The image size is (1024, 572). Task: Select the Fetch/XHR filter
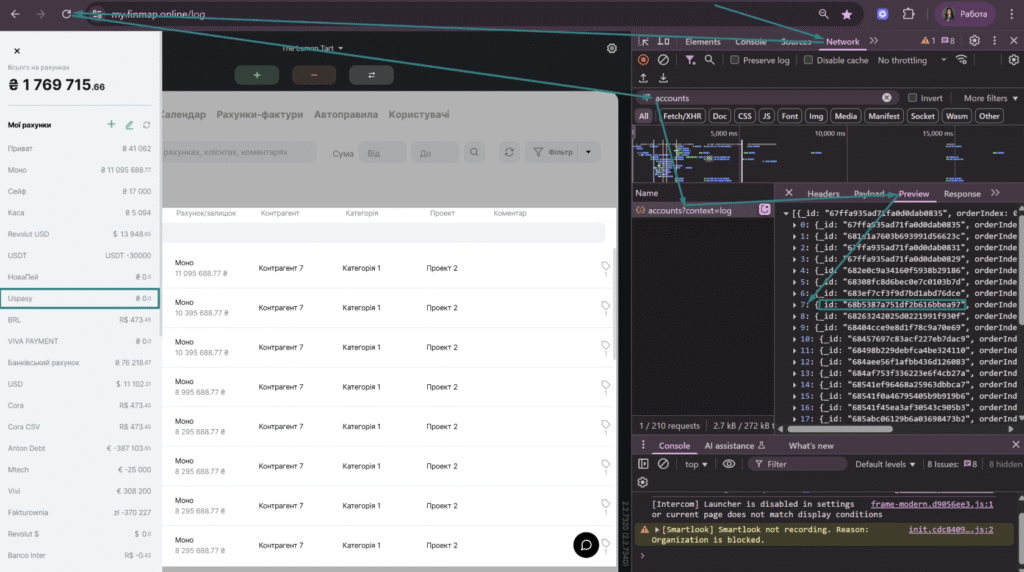click(682, 116)
